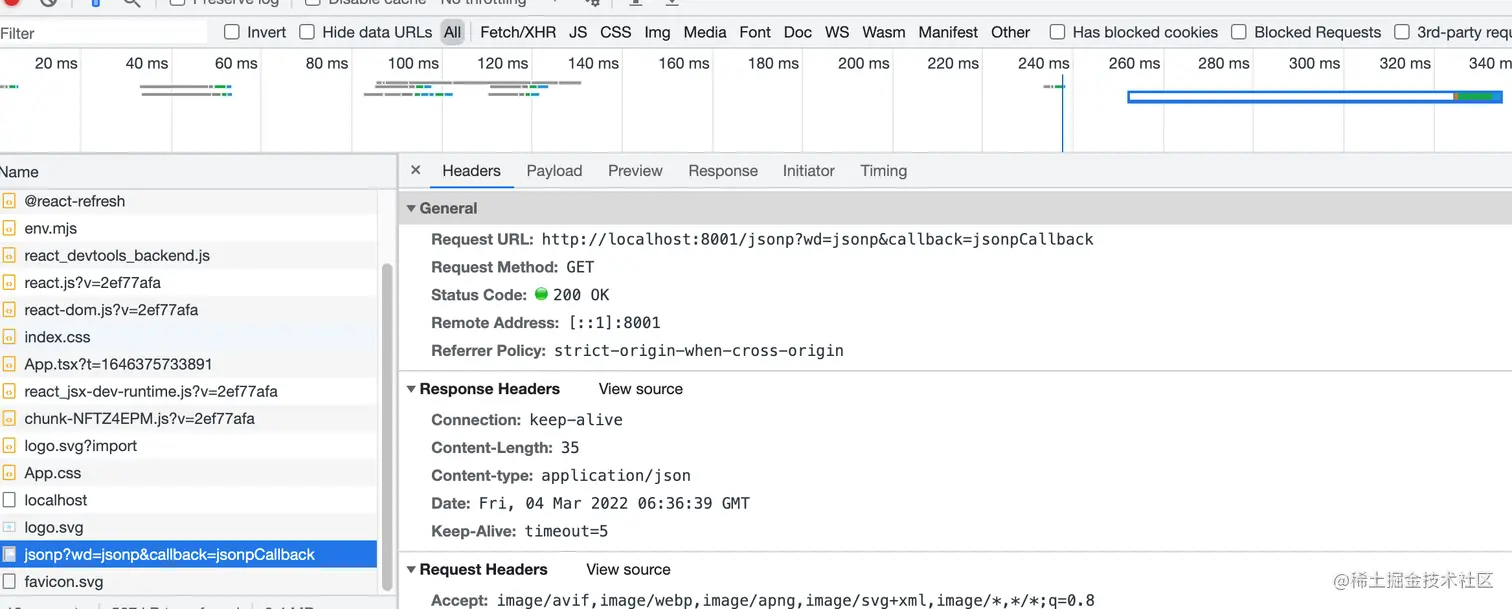Image resolution: width=1512 pixels, height=609 pixels.
Task: Click the icon beside react.js?v=2ef77afa
Action: pyautogui.click(x=9, y=282)
